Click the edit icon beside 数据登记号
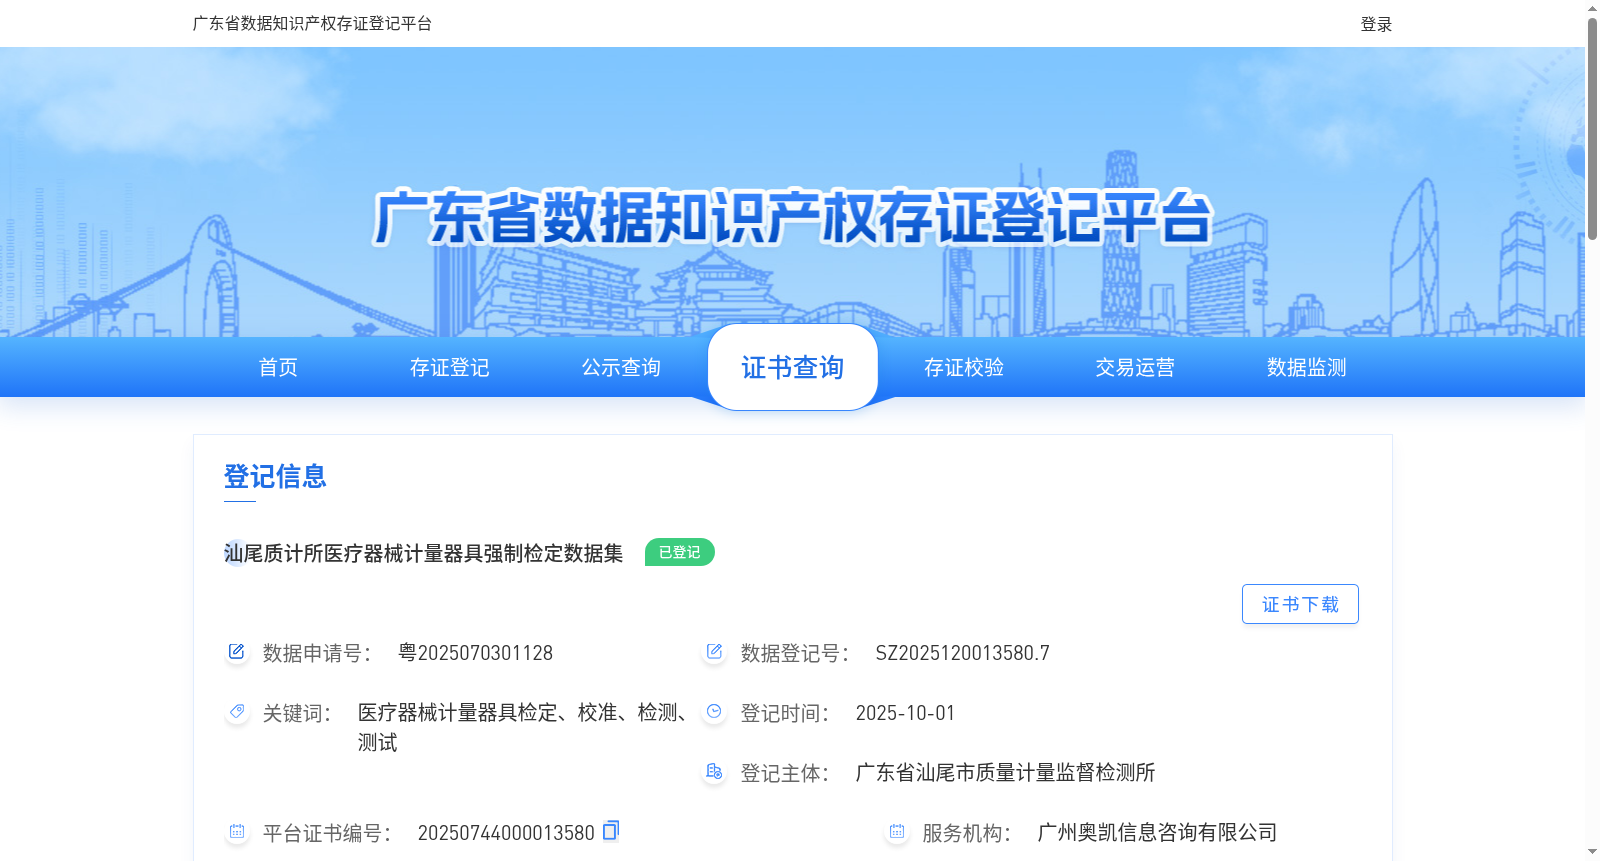 click(x=714, y=652)
